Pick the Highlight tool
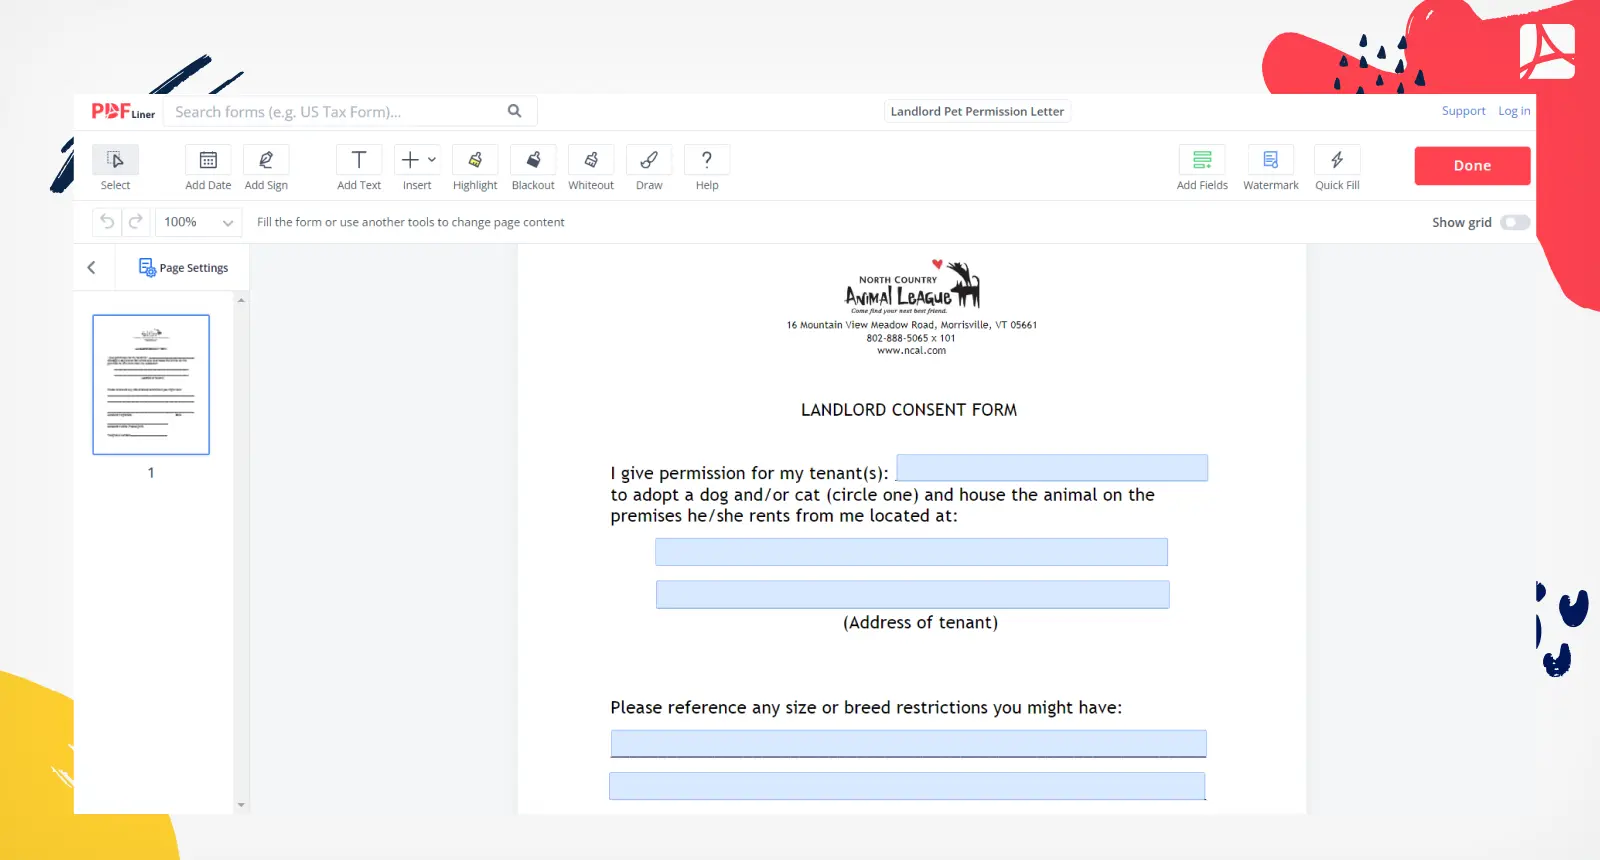Image resolution: width=1600 pixels, height=860 pixels. [x=475, y=168]
